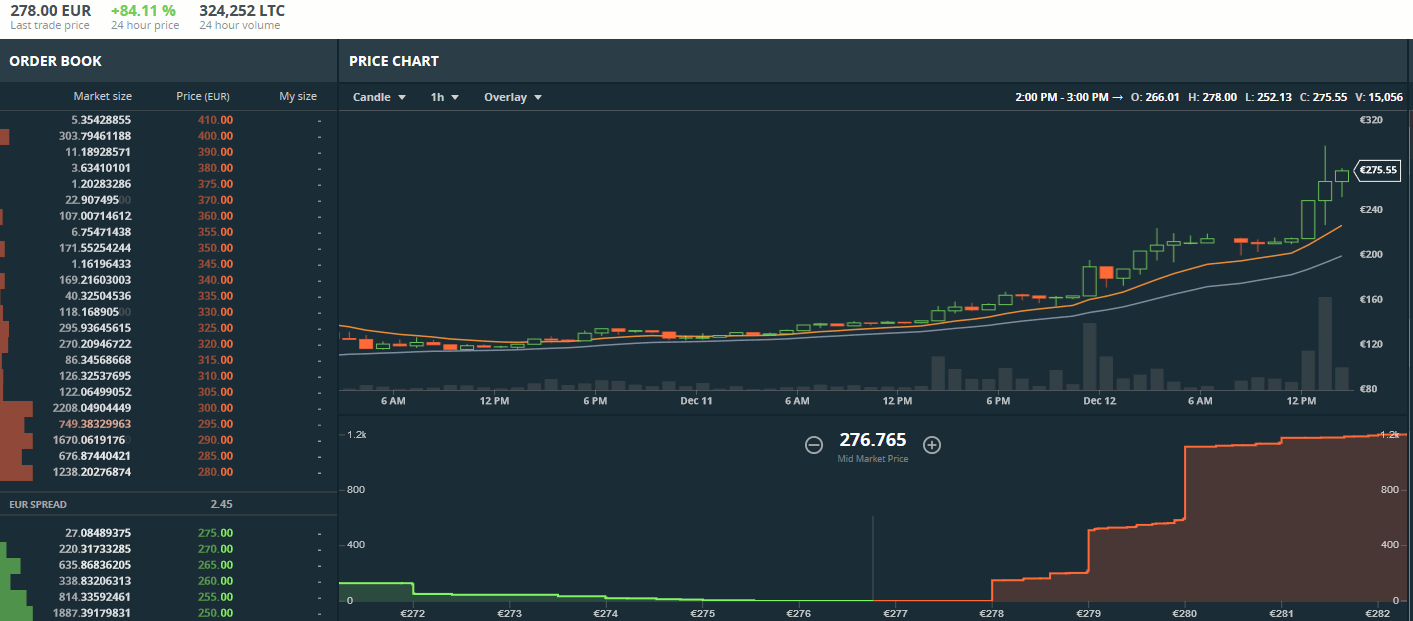Image resolution: width=1413 pixels, height=621 pixels.
Task: Click the 324,252 LTC 24 hour volume
Action: 242,11
